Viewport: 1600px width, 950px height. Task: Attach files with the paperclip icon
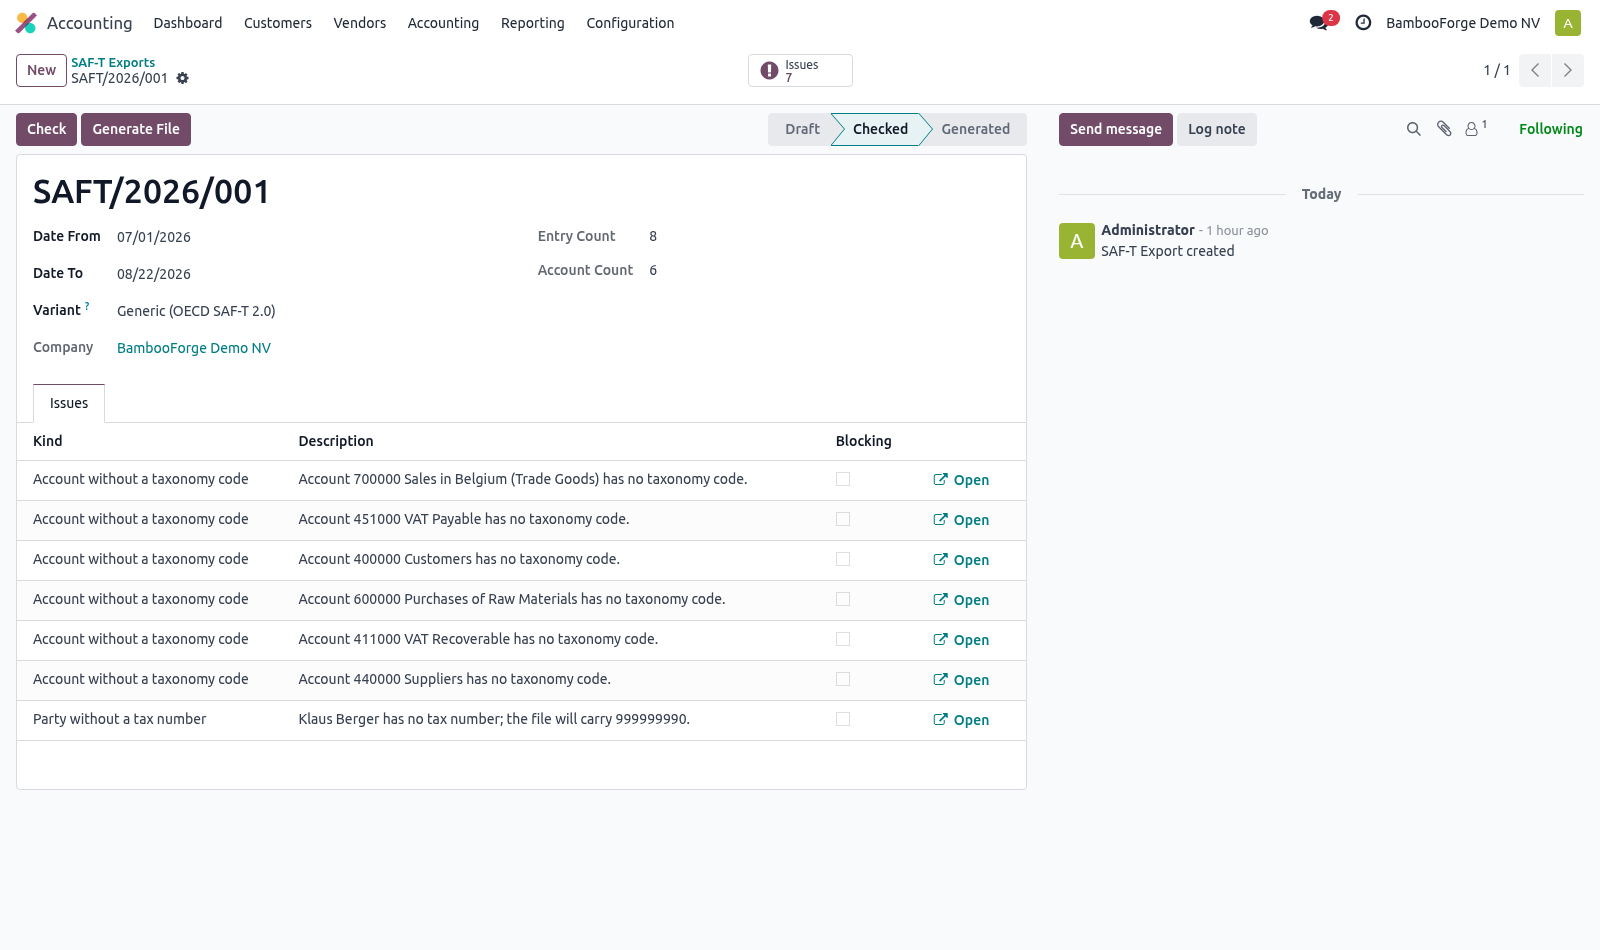1444,129
